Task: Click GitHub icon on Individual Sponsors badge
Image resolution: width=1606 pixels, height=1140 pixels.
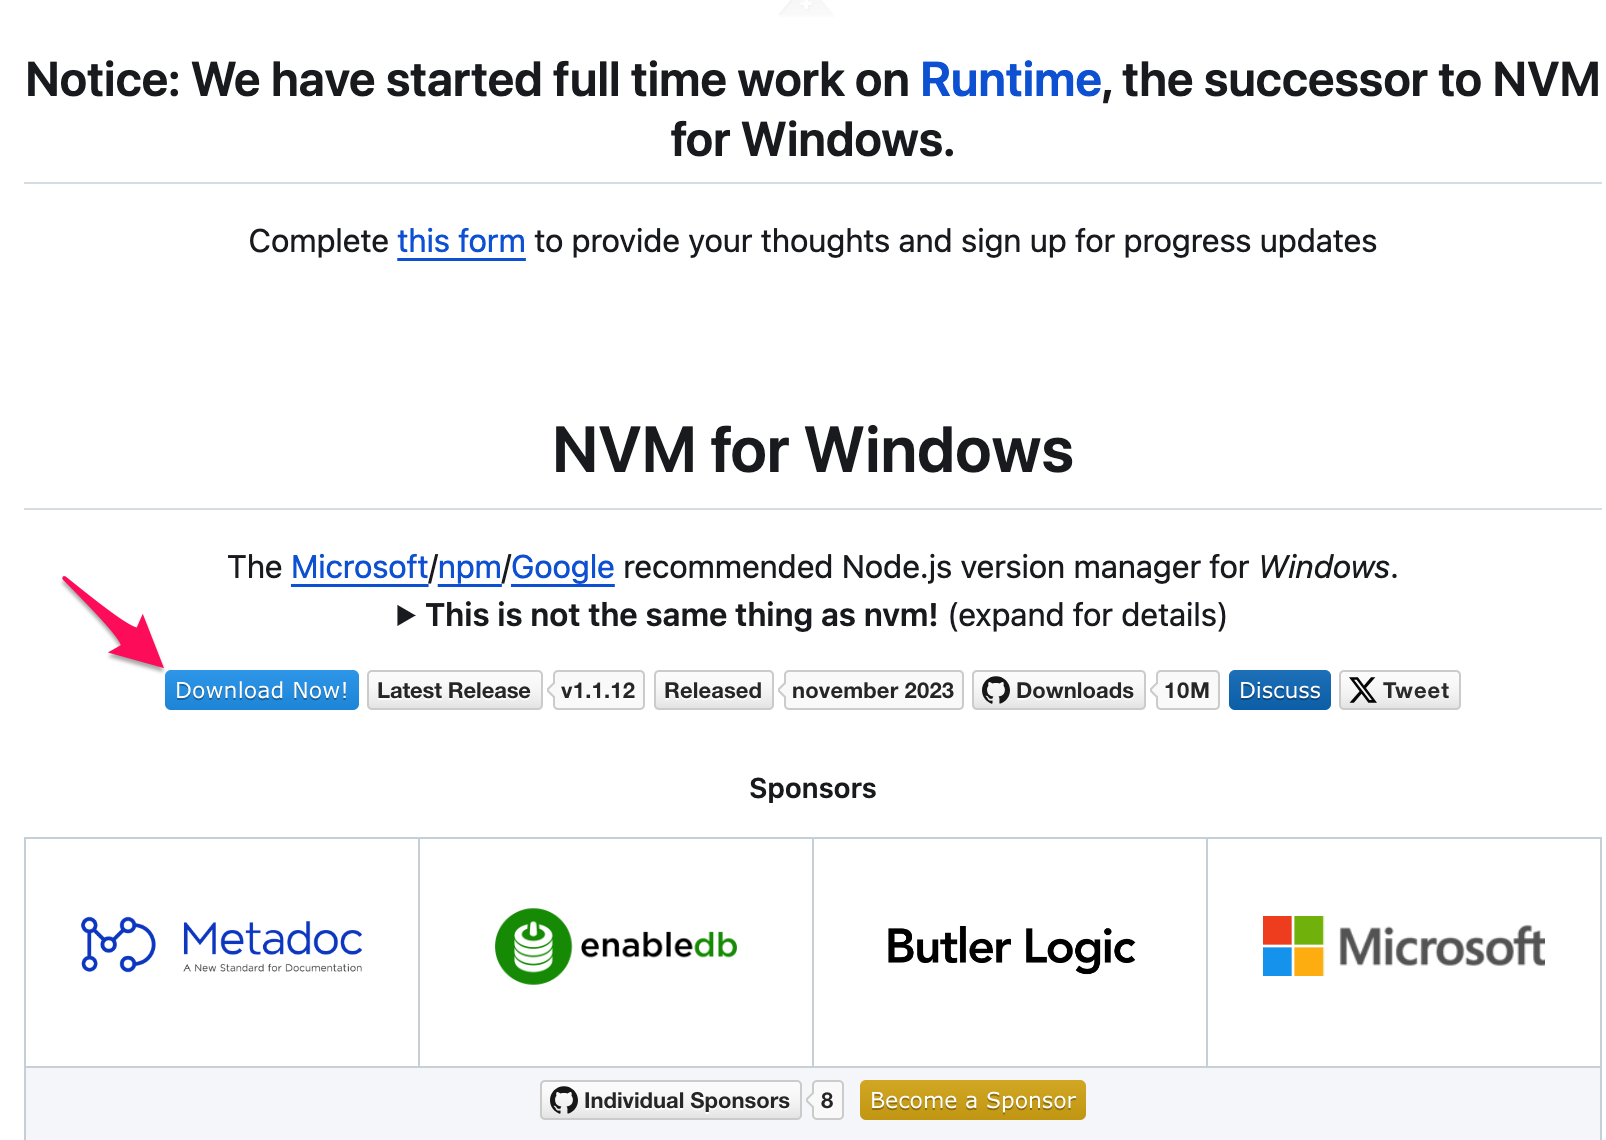Action: (564, 1100)
